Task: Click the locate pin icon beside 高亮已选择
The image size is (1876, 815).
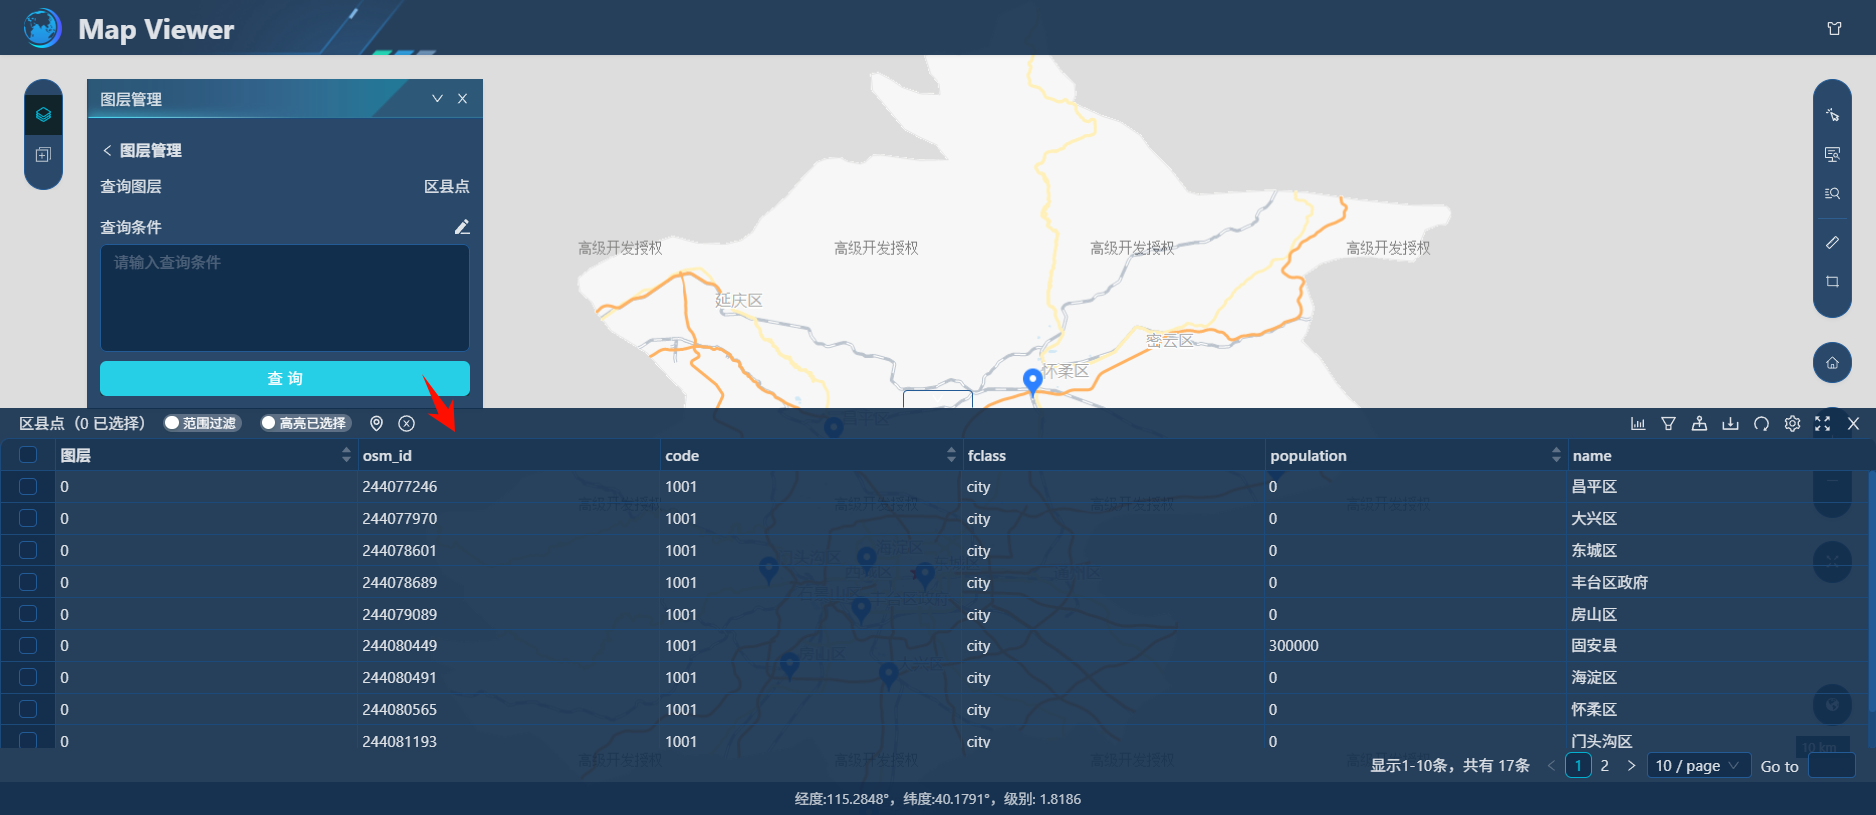Action: tap(377, 424)
